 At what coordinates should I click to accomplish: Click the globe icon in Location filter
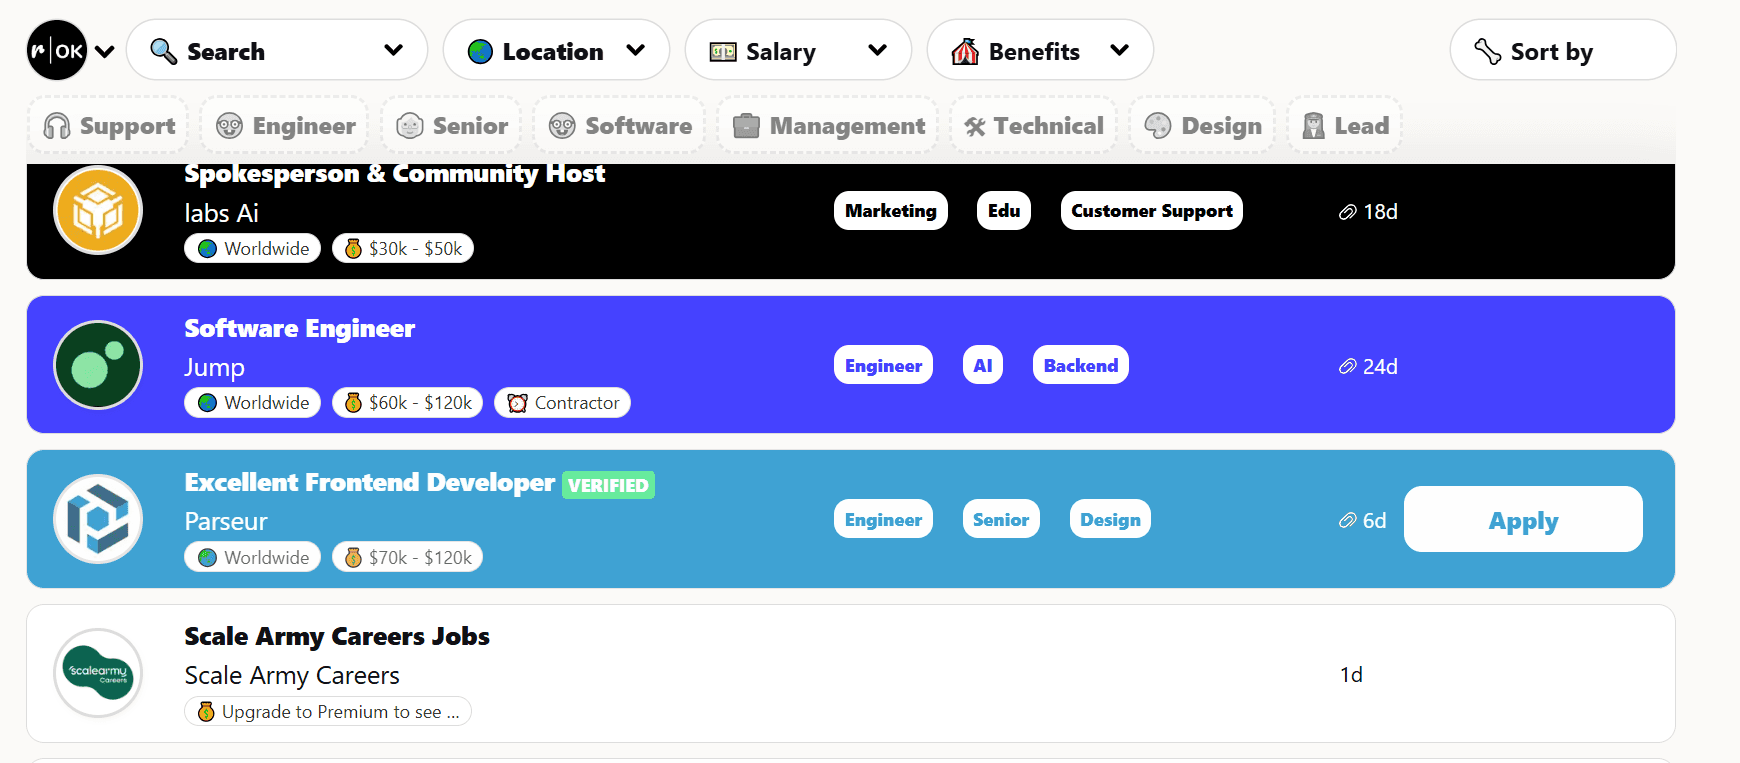click(480, 51)
